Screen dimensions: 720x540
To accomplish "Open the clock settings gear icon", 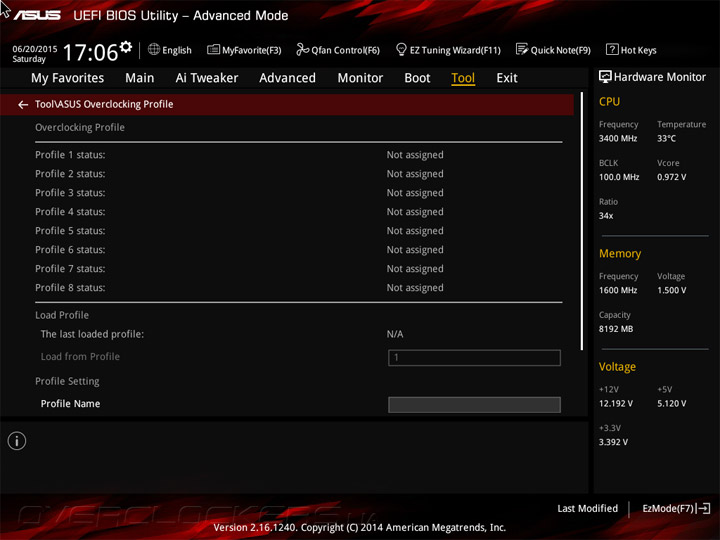I will 126,47.
